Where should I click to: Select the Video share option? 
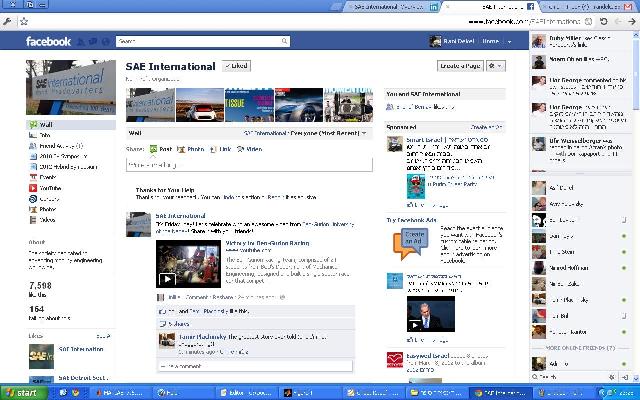point(249,149)
